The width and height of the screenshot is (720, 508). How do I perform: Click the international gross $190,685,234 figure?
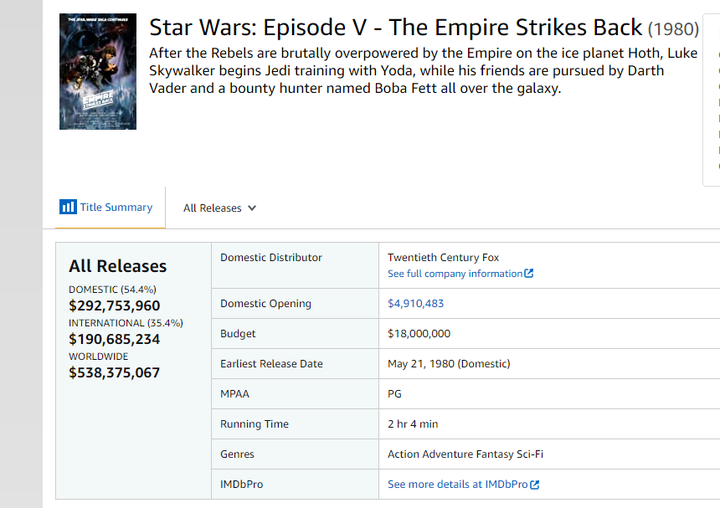[114, 339]
